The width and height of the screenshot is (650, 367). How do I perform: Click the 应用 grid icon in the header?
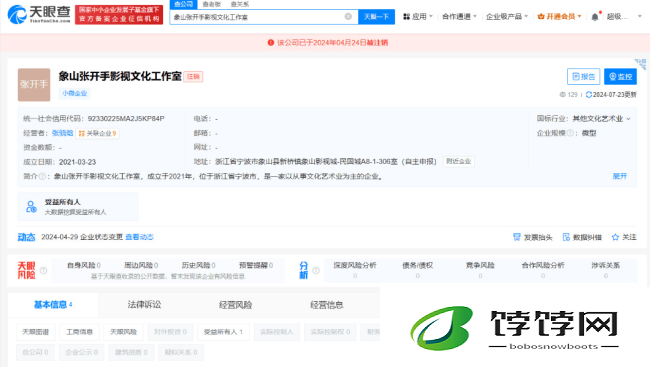[407, 17]
